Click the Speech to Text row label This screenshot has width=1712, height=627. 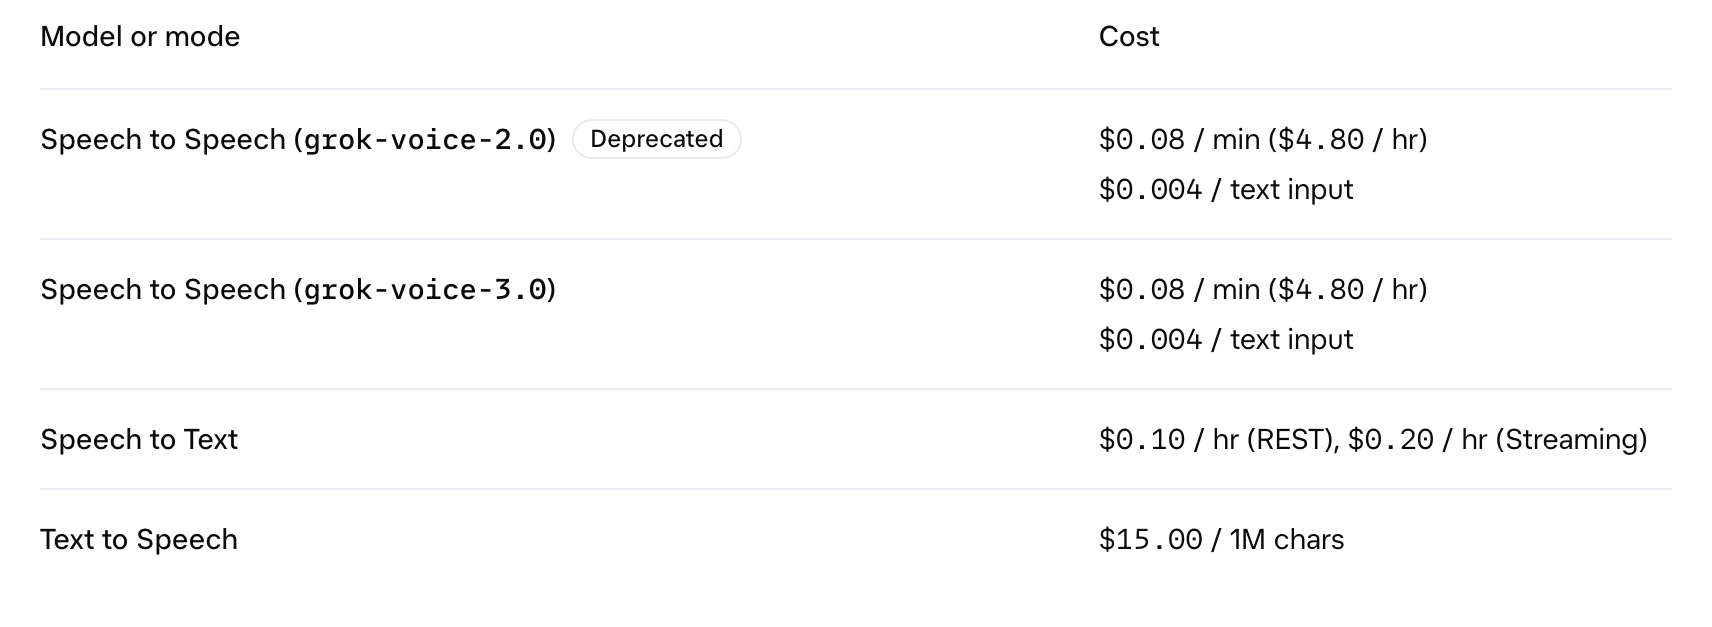click(139, 439)
